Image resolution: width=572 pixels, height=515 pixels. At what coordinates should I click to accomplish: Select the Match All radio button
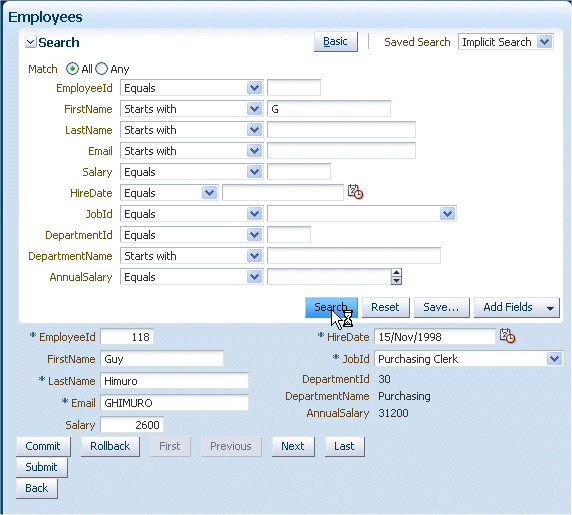click(x=72, y=69)
